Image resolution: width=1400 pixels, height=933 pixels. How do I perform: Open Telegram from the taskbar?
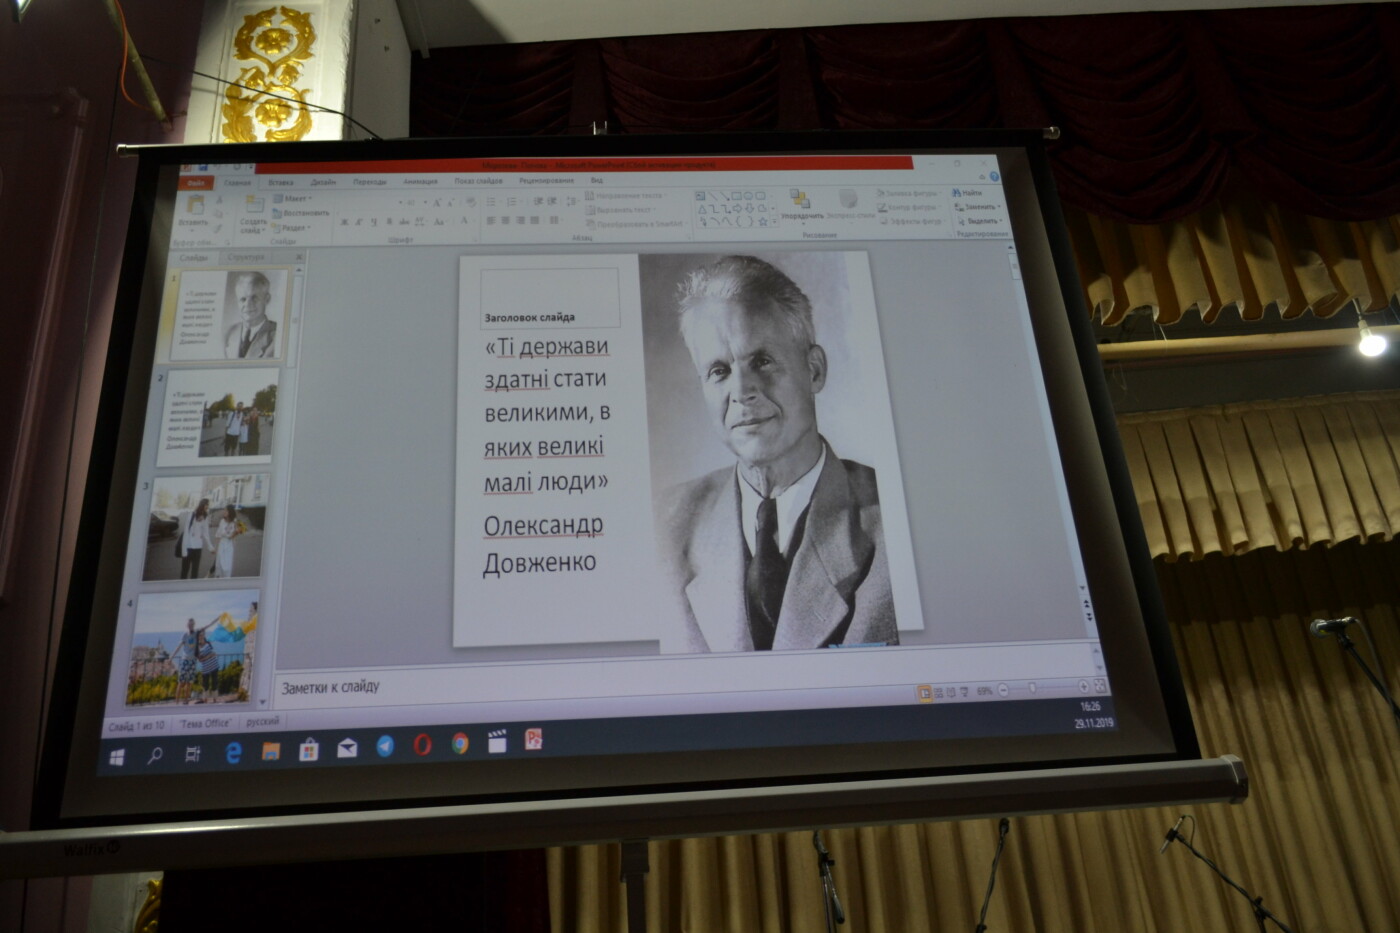tap(385, 747)
